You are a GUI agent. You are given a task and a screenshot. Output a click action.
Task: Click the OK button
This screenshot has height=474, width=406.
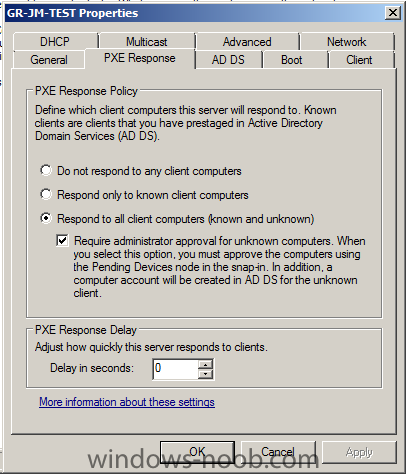point(197,452)
